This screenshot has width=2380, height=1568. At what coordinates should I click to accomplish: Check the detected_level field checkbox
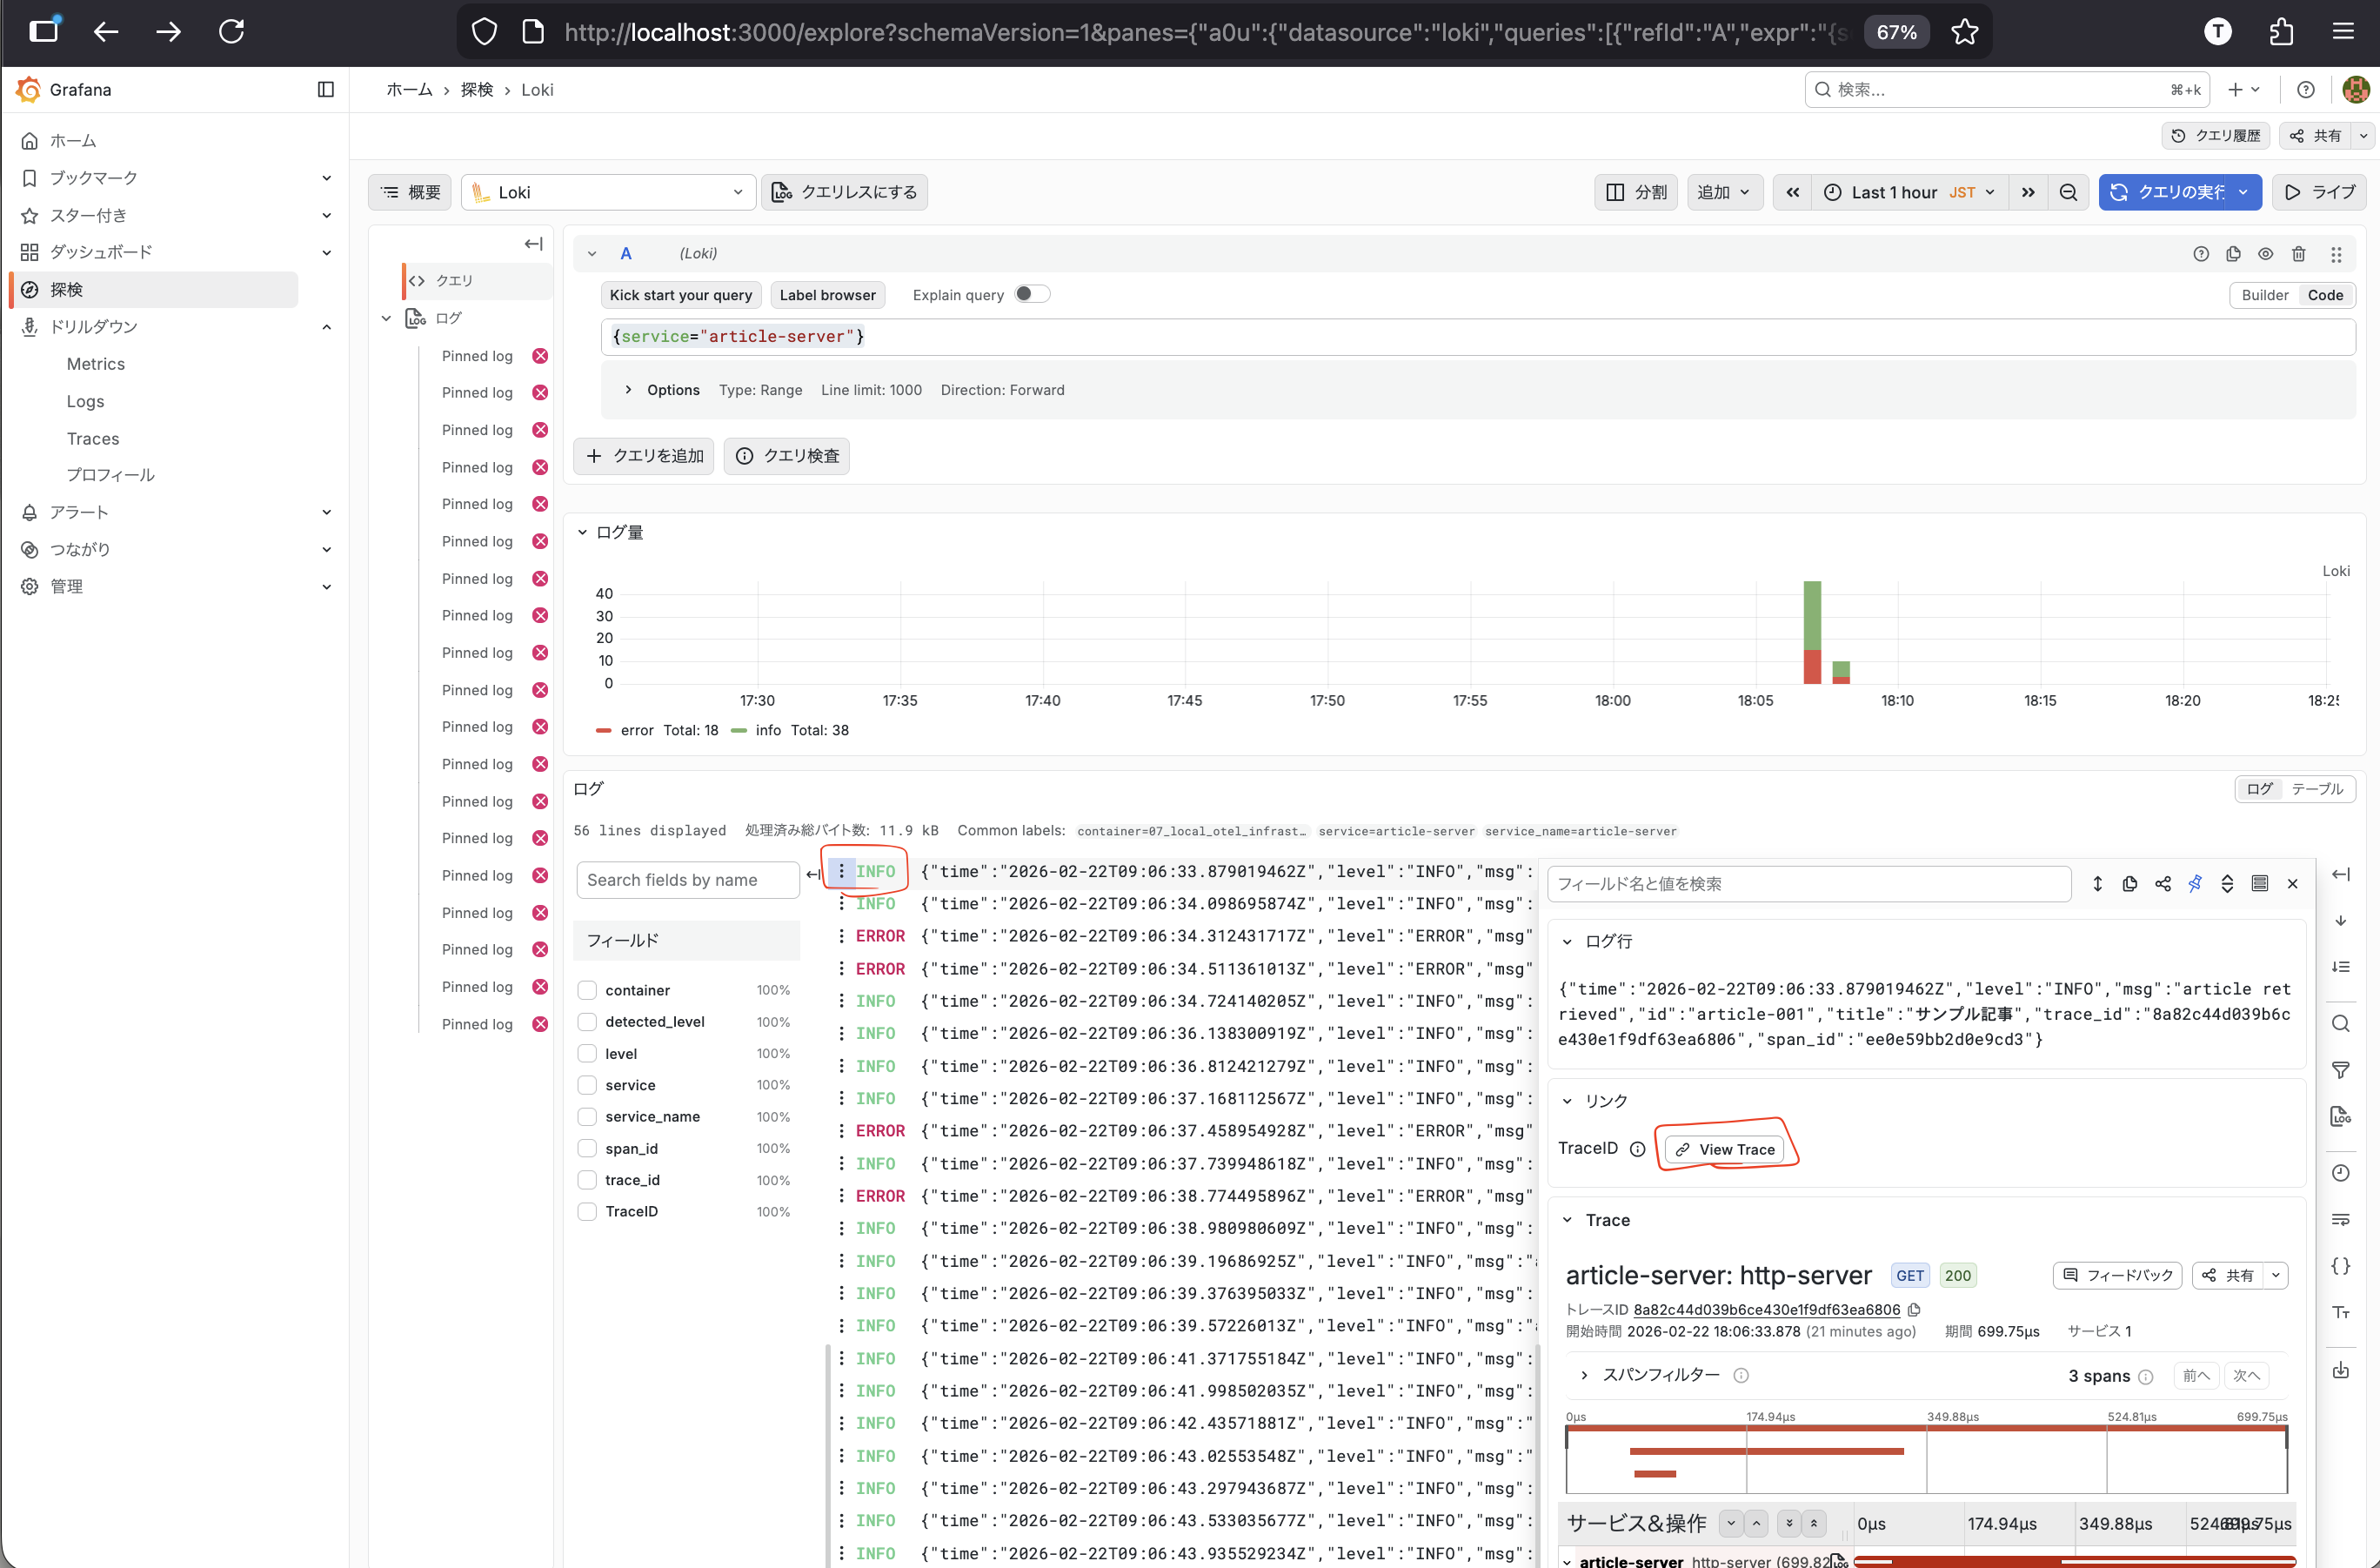click(x=587, y=1022)
